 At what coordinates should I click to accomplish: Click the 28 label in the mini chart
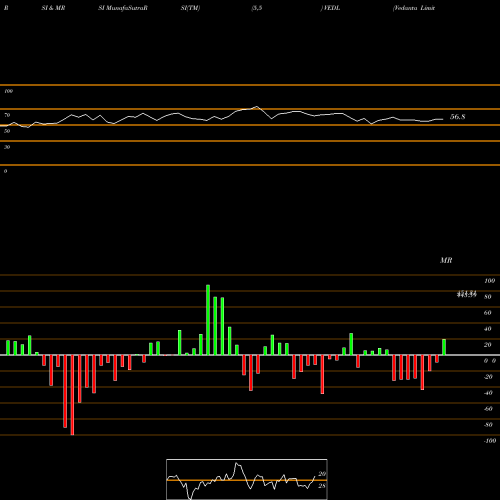[x=322, y=486]
